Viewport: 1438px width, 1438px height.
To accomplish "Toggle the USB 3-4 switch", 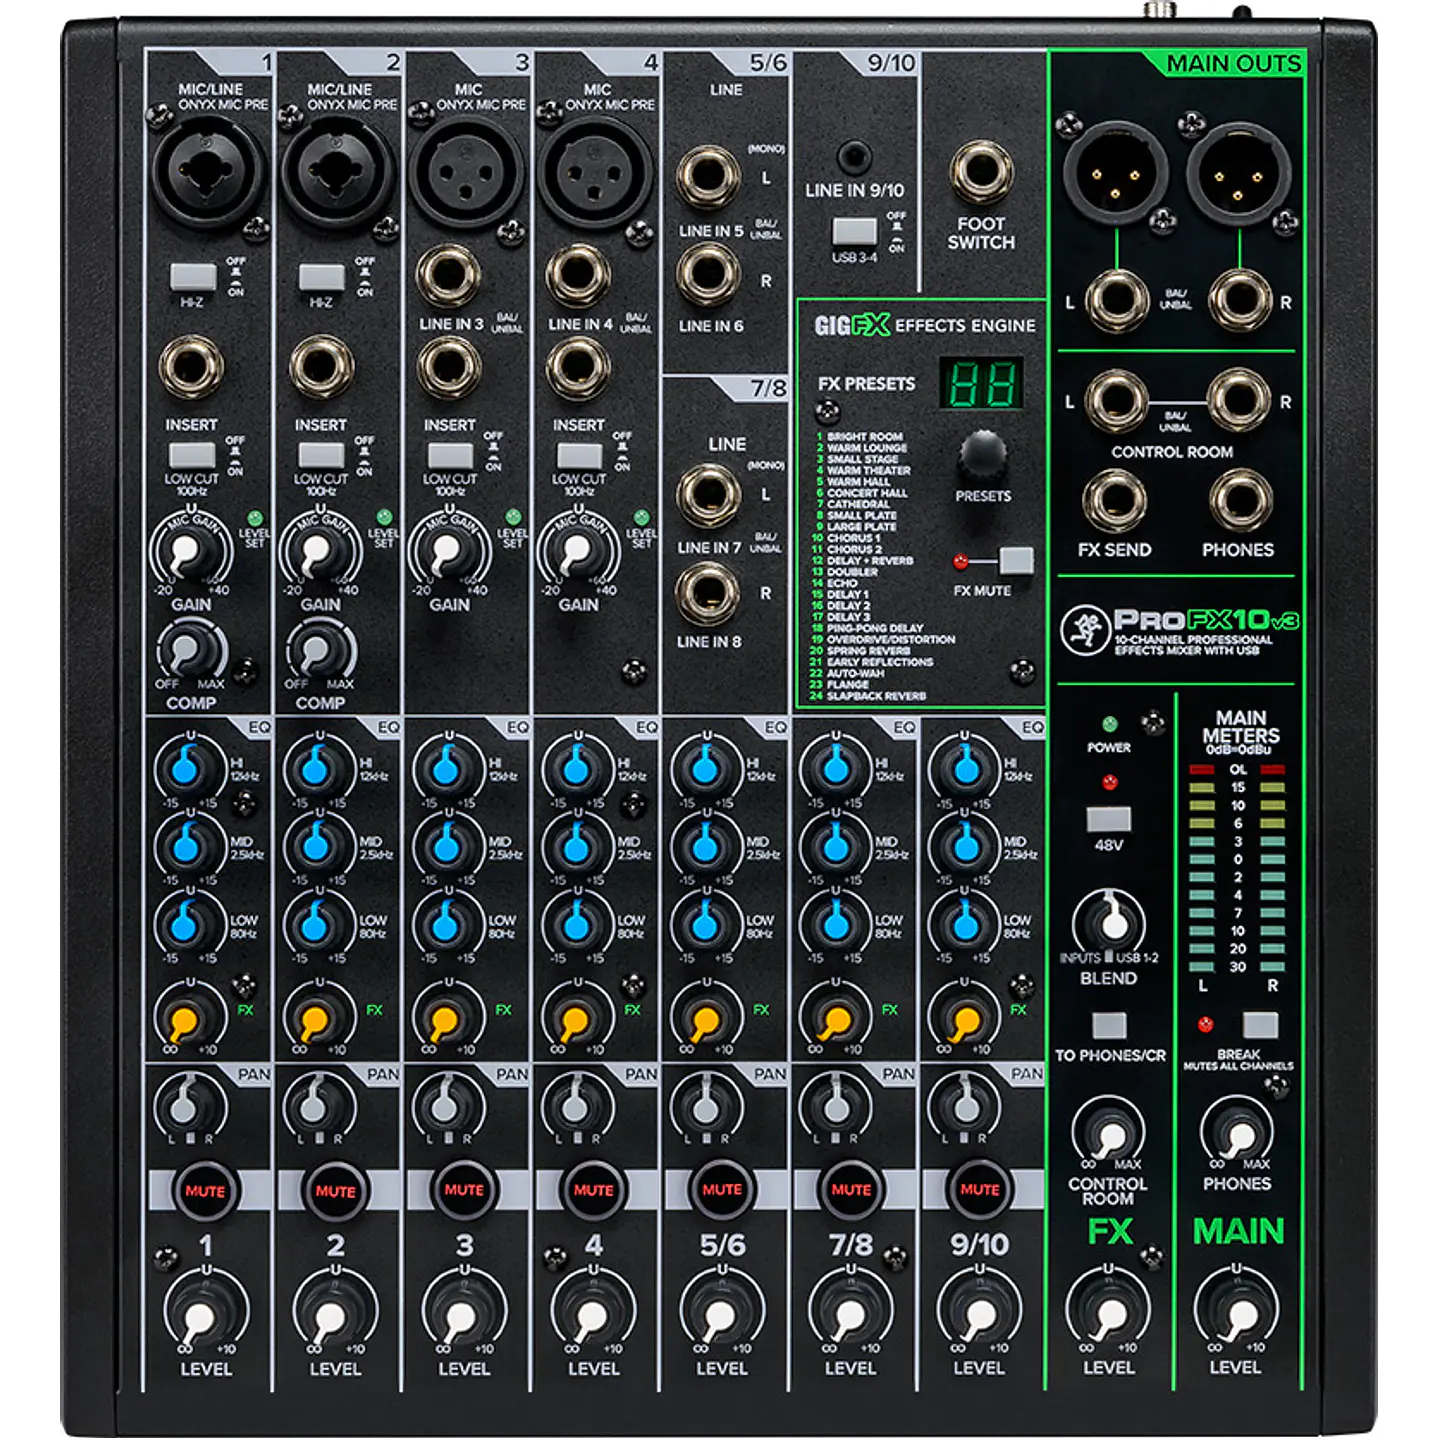I will (855, 232).
